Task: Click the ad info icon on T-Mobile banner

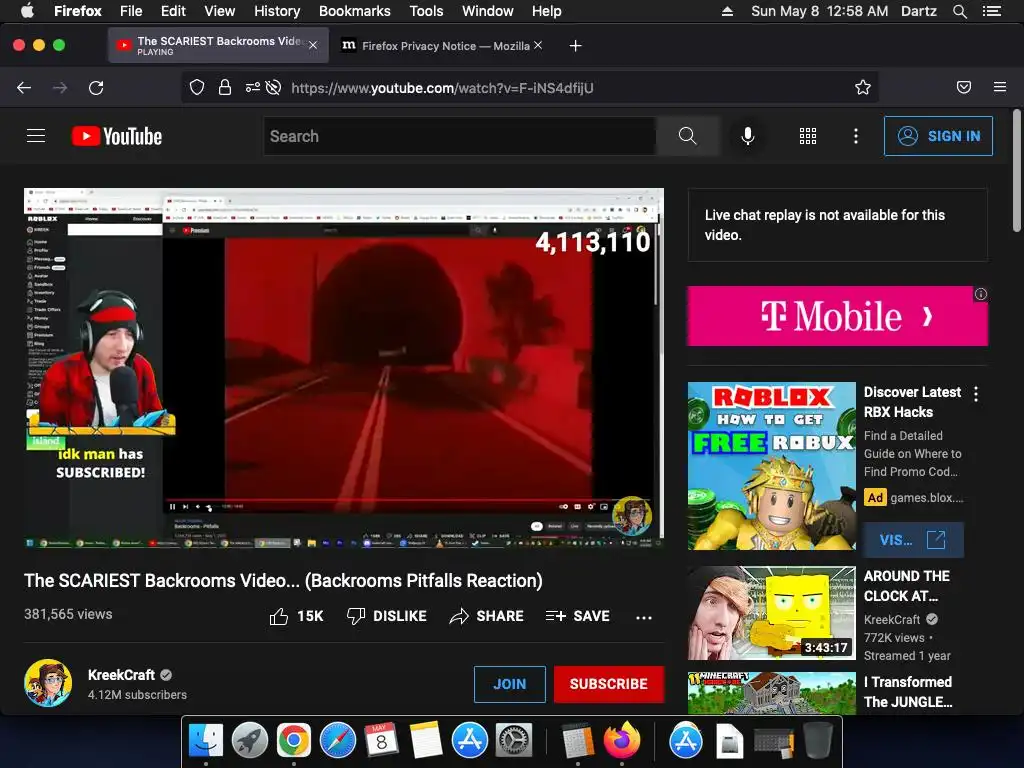Action: click(x=980, y=294)
